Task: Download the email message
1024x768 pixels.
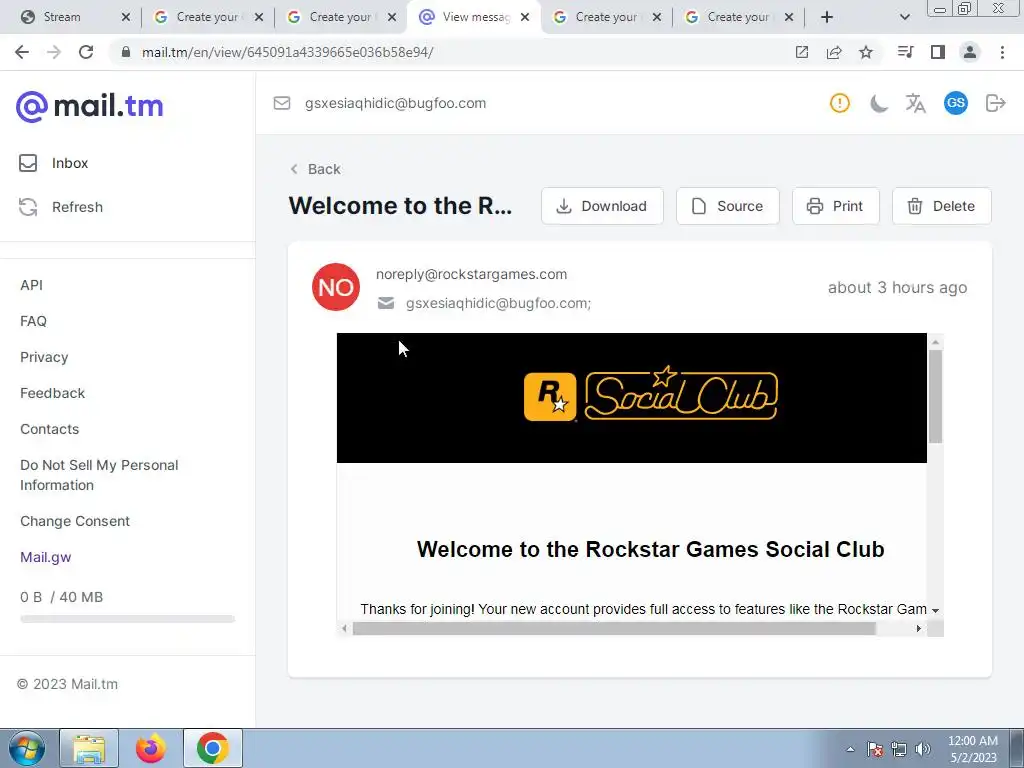Action: click(x=602, y=206)
